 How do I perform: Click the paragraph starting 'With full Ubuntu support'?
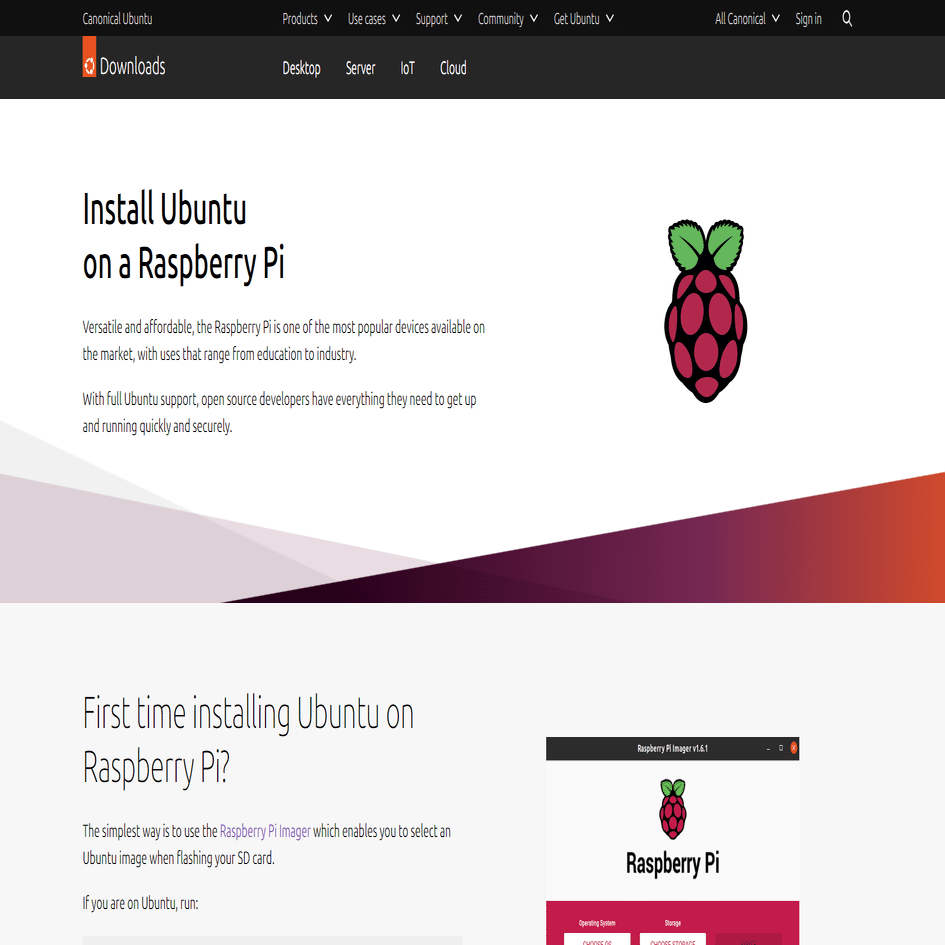pyautogui.click(x=280, y=412)
